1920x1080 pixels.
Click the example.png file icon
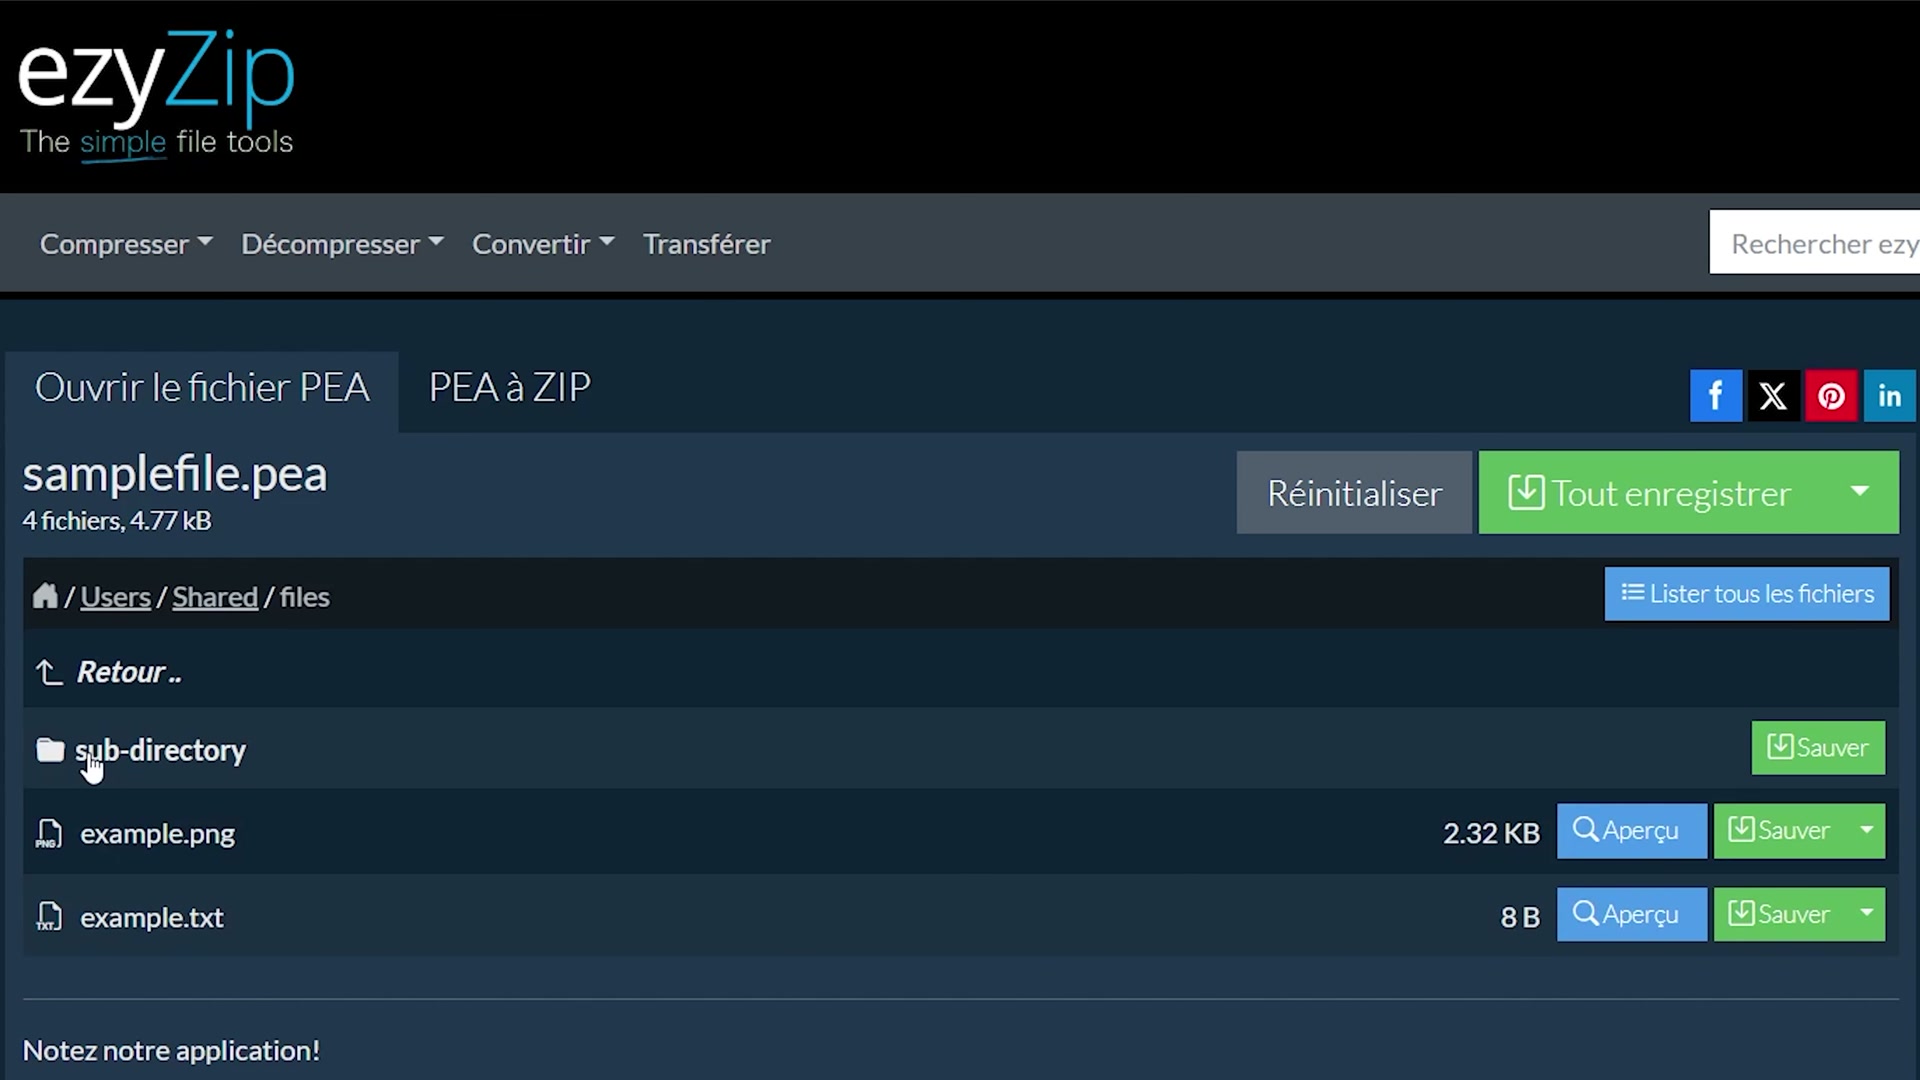(x=49, y=833)
